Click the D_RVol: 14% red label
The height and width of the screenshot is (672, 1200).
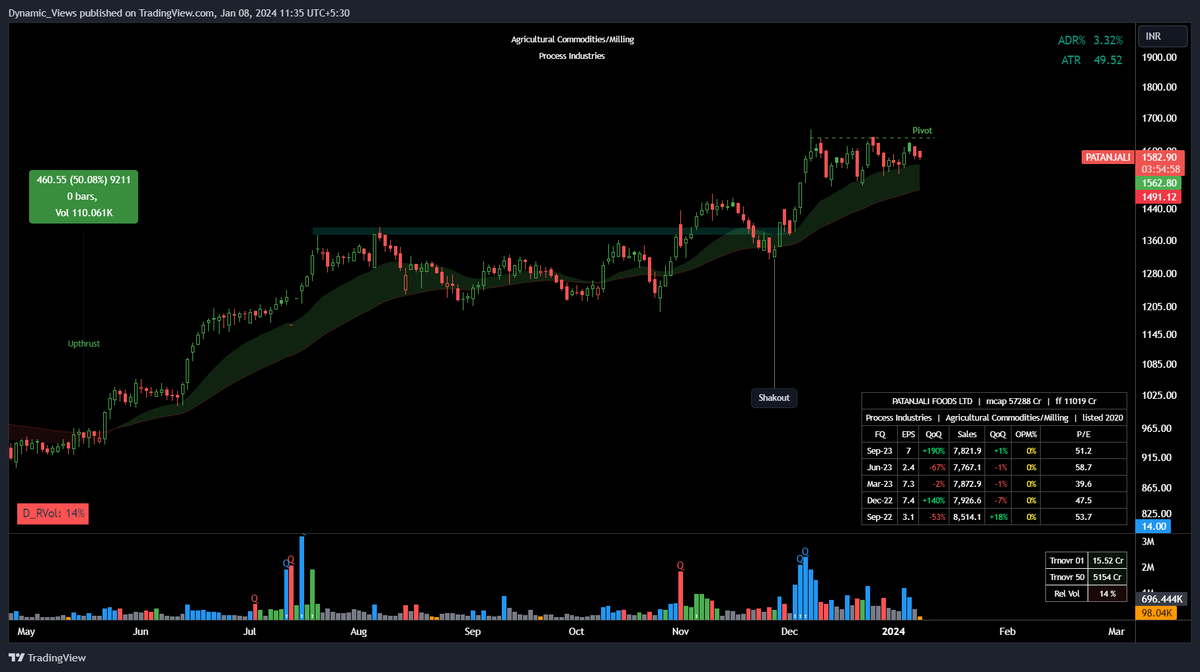[54, 514]
